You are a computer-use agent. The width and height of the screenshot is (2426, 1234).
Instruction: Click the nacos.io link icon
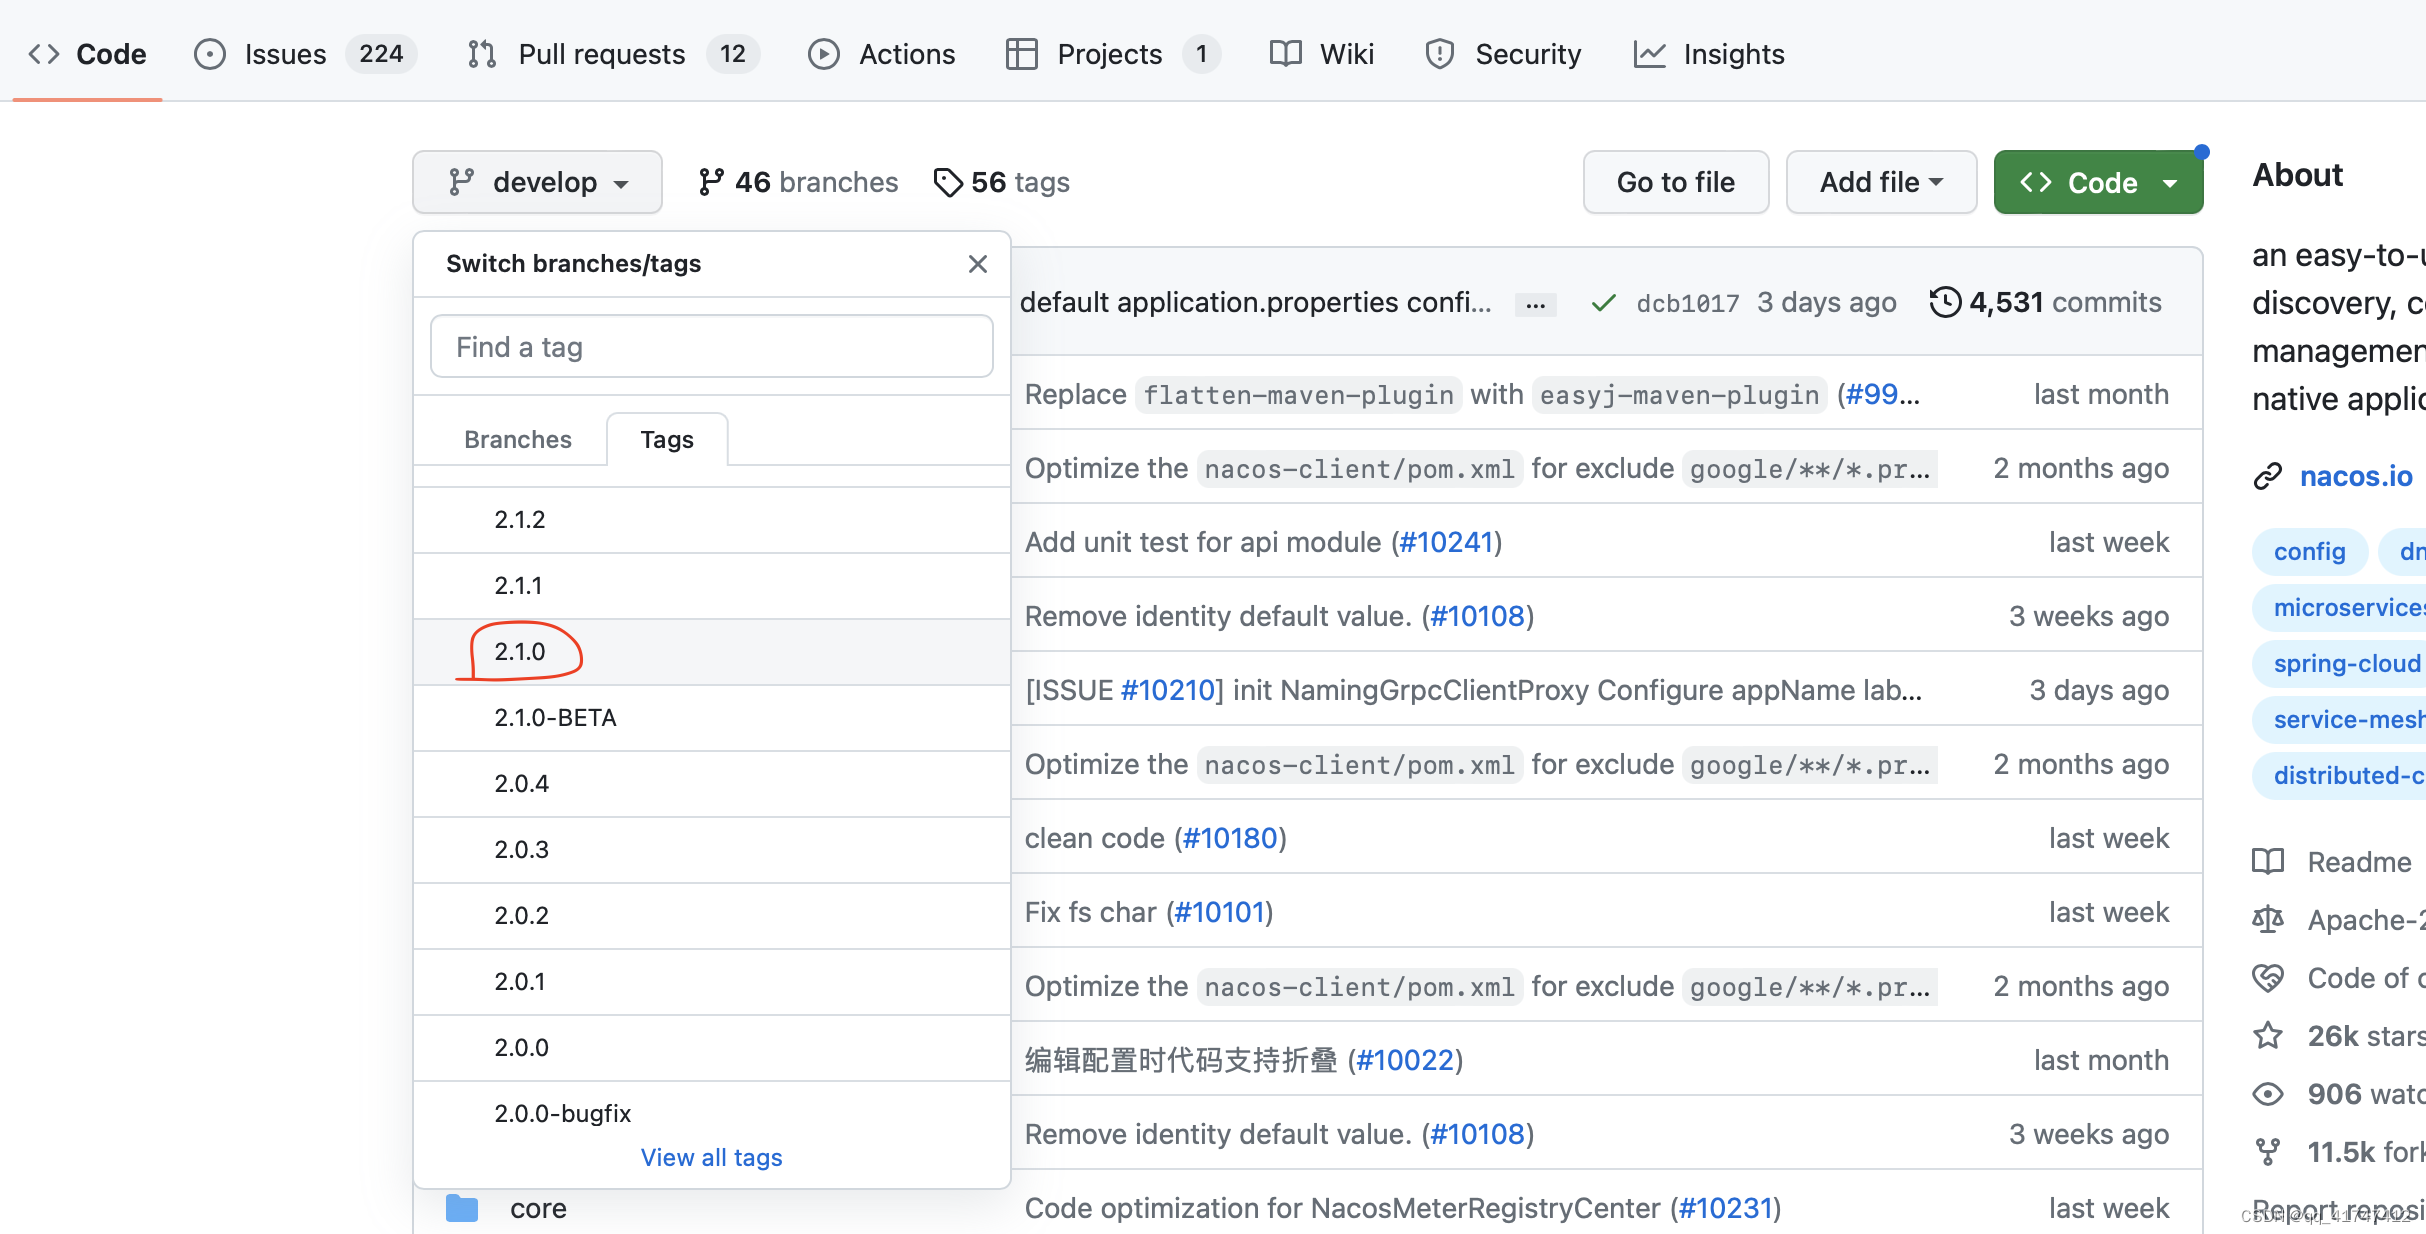pyautogui.click(x=2268, y=477)
